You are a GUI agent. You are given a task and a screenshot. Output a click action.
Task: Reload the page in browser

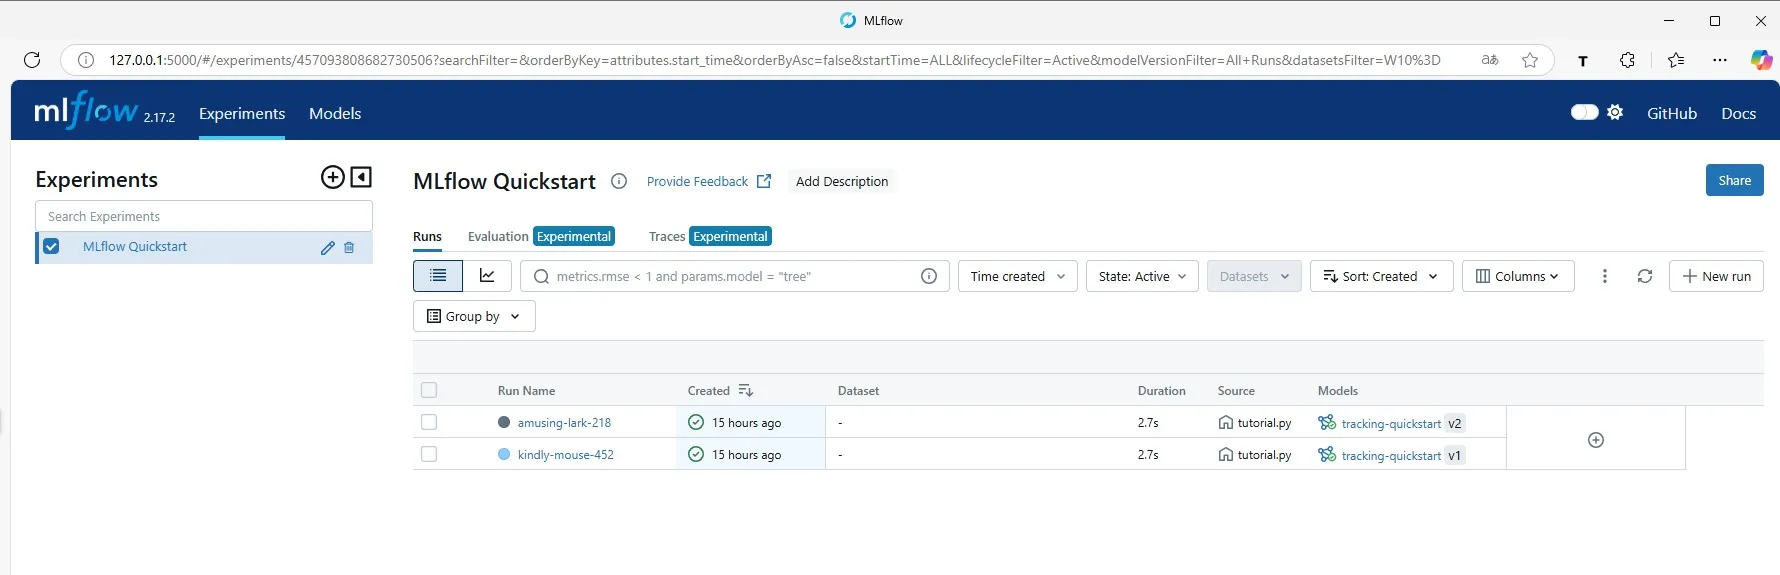(32, 60)
